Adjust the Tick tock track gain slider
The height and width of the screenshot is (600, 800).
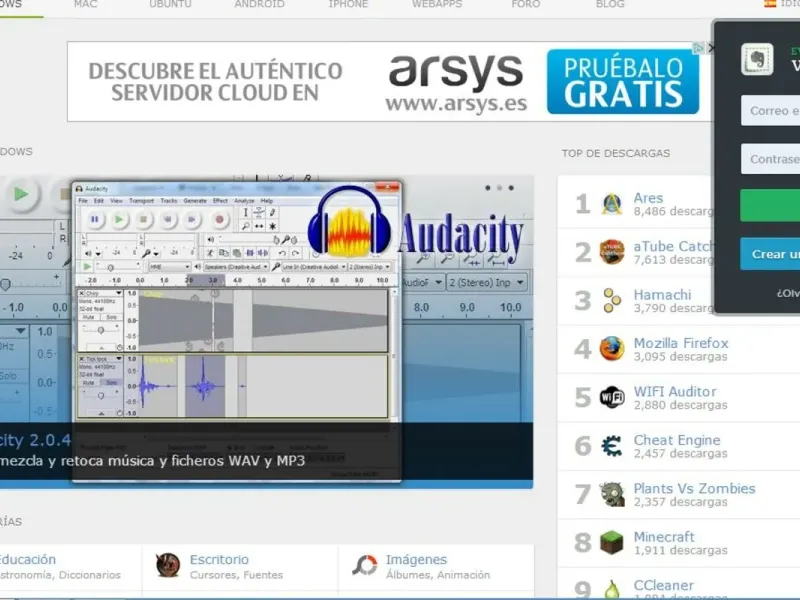[x=101, y=395]
